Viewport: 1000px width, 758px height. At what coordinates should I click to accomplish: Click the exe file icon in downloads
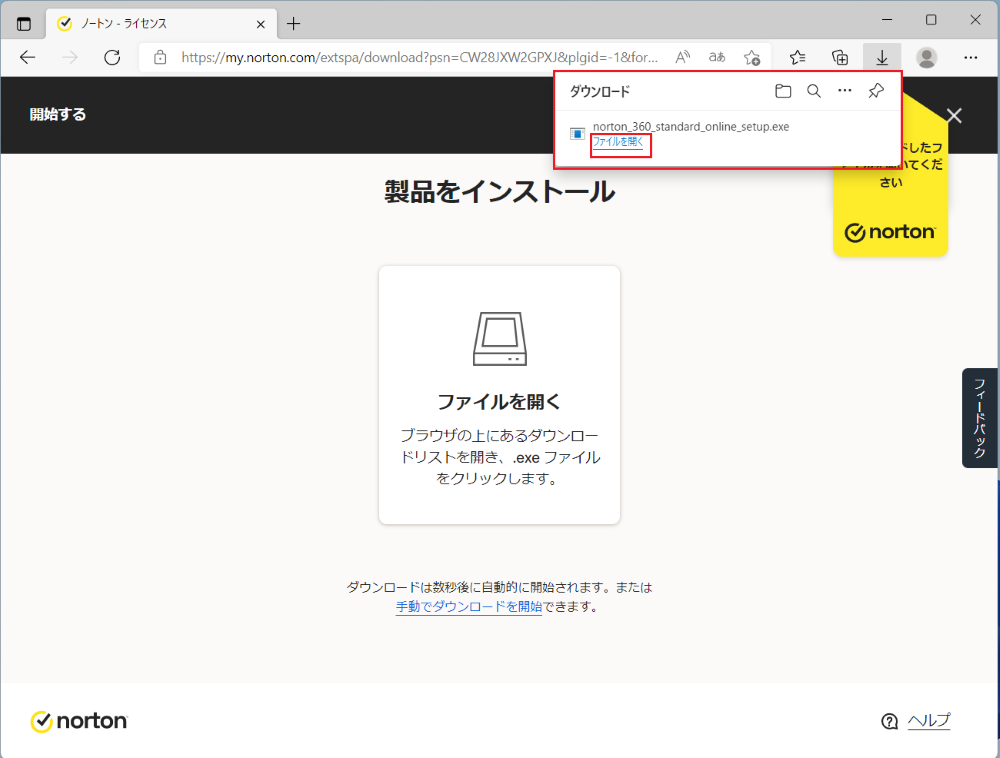(x=577, y=134)
